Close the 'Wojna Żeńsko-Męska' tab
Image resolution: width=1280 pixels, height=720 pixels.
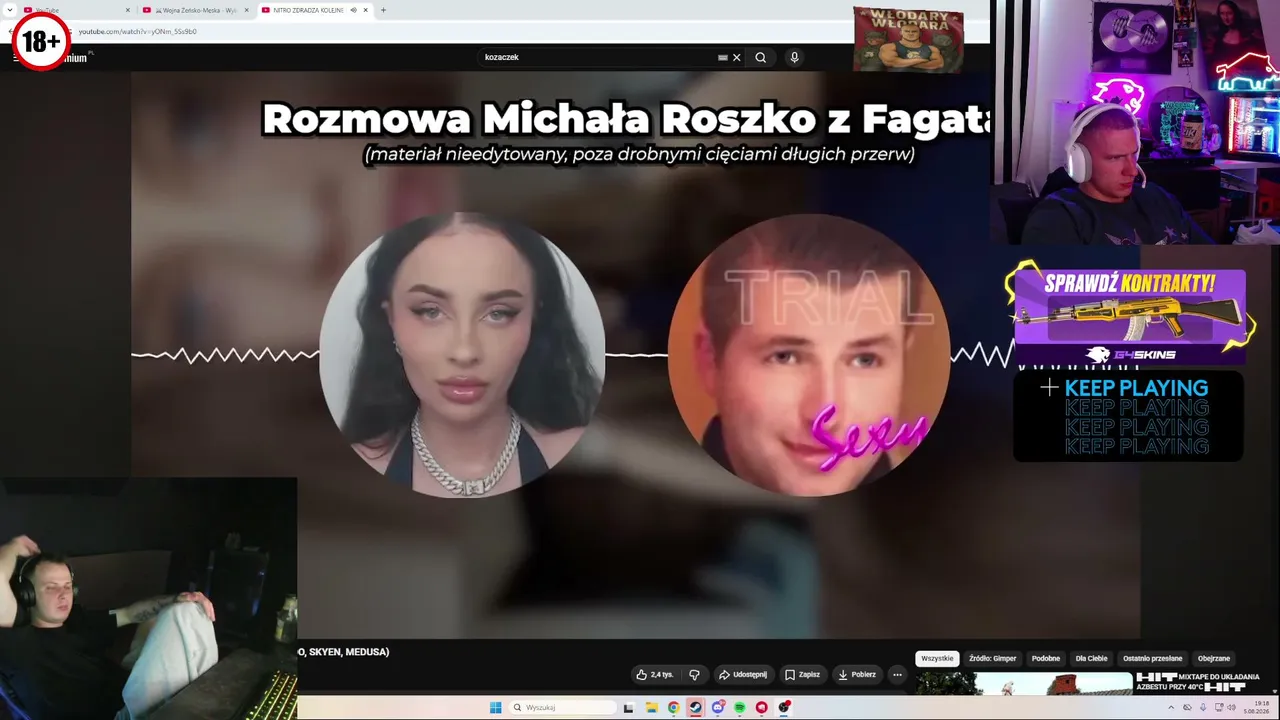click(x=247, y=10)
